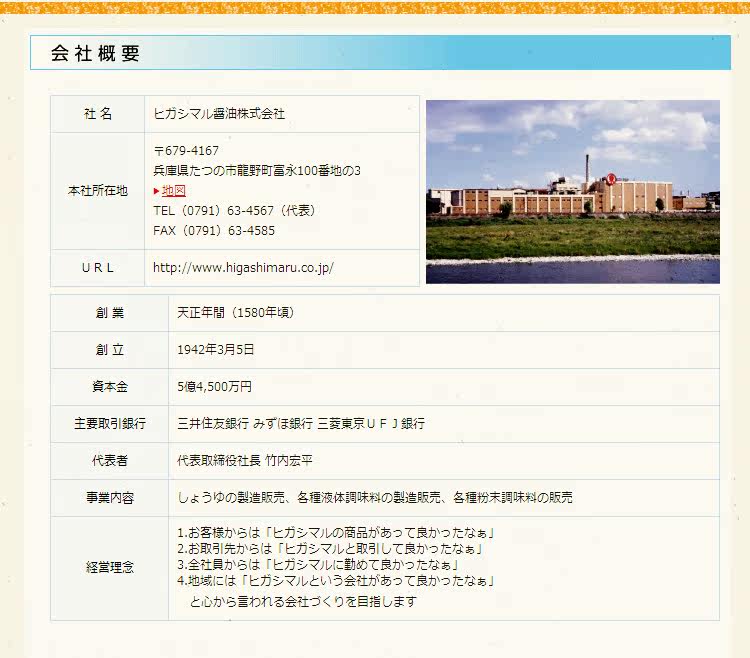The width and height of the screenshot is (750, 658).
Task: Click the 主要取引銀行 row label
Action: pyautogui.click(x=110, y=424)
